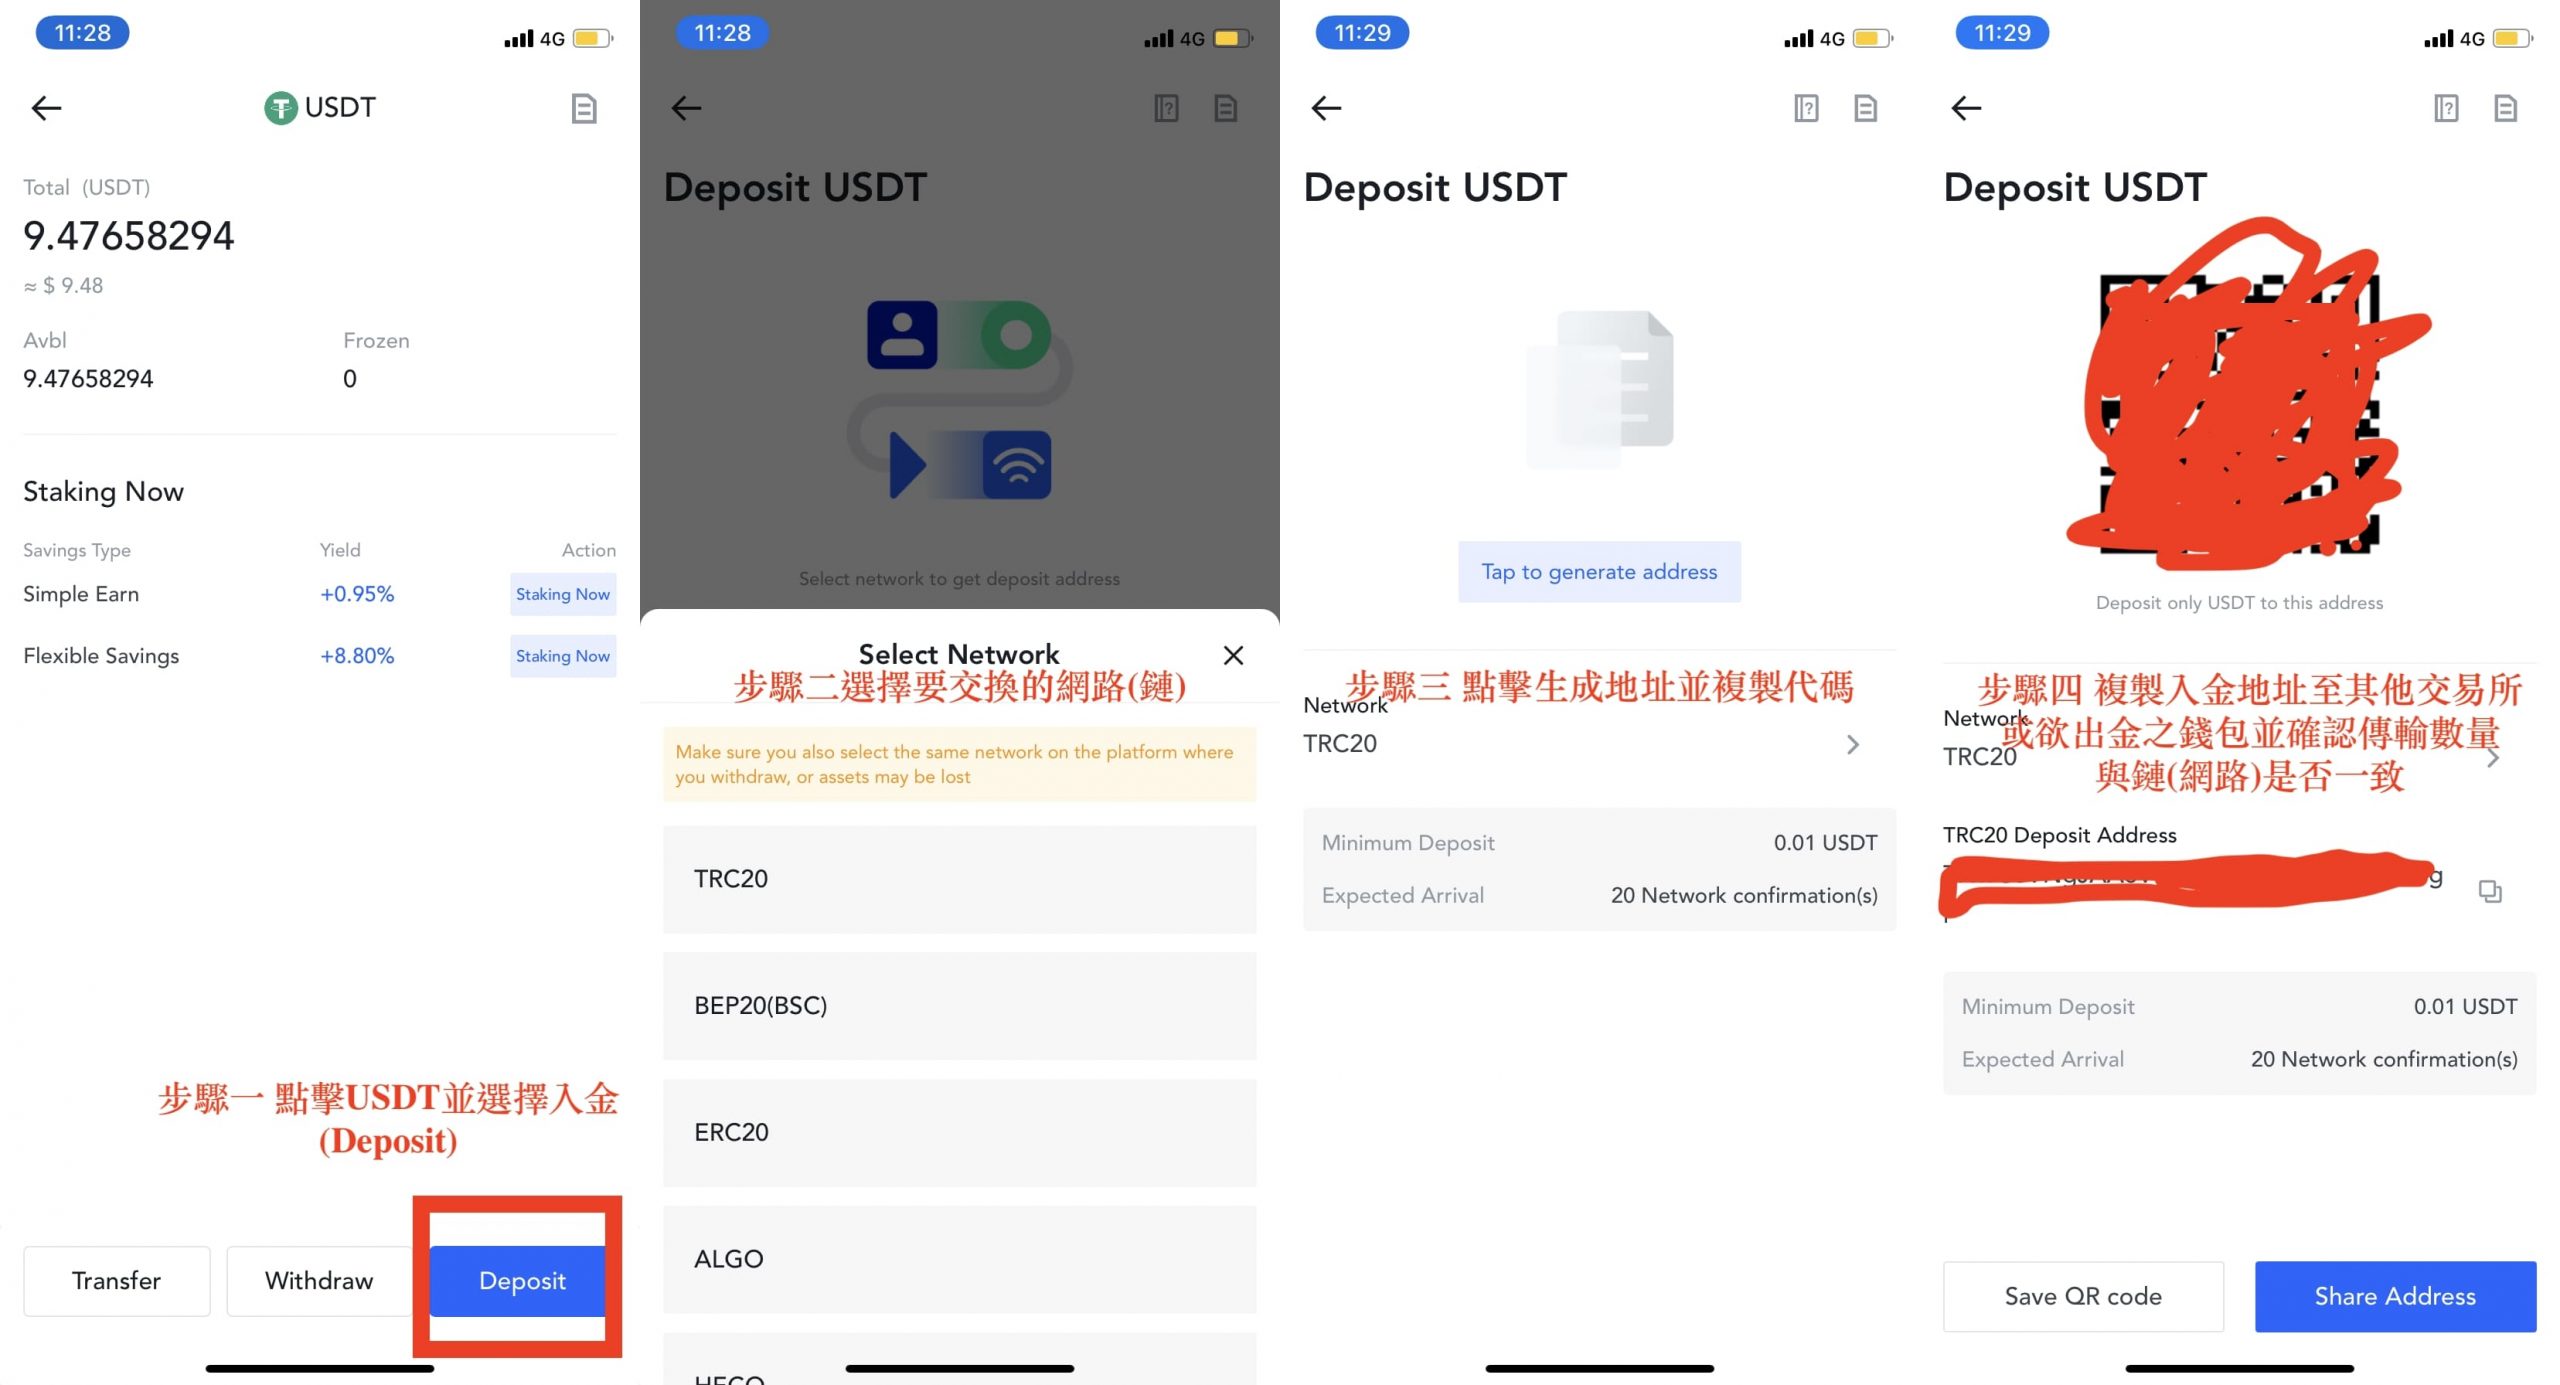The height and width of the screenshot is (1385, 2560).
Task: Click Staking Now for Flexible Savings
Action: tap(563, 655)
